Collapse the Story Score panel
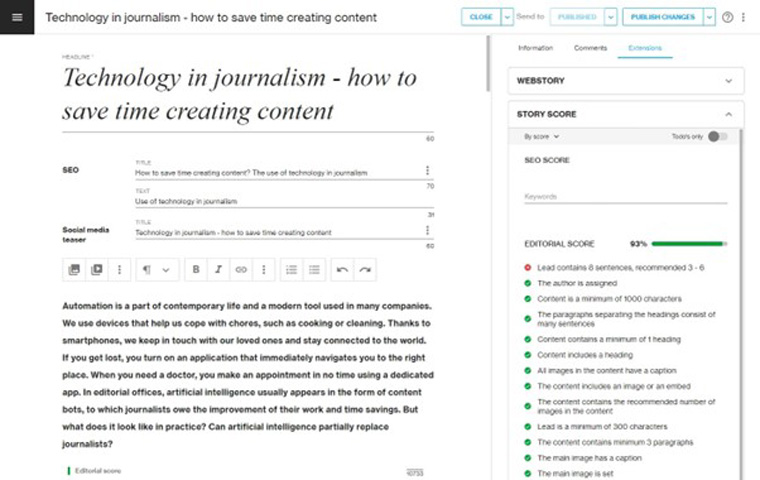 click(626, 114)
